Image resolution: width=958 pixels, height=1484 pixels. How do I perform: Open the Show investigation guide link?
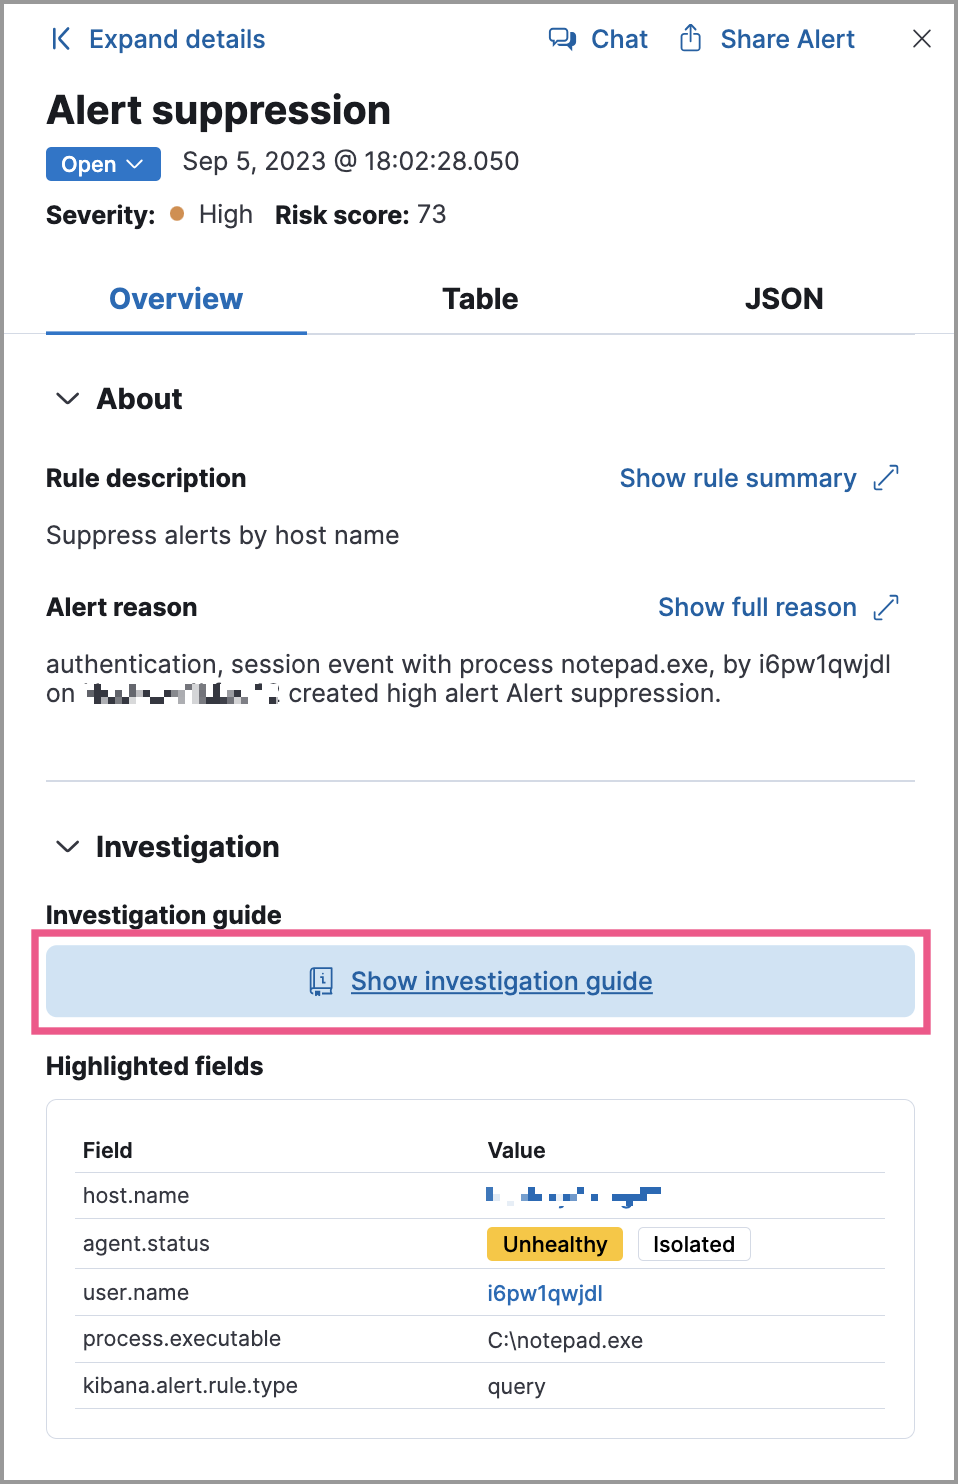[x=501, y=981]
